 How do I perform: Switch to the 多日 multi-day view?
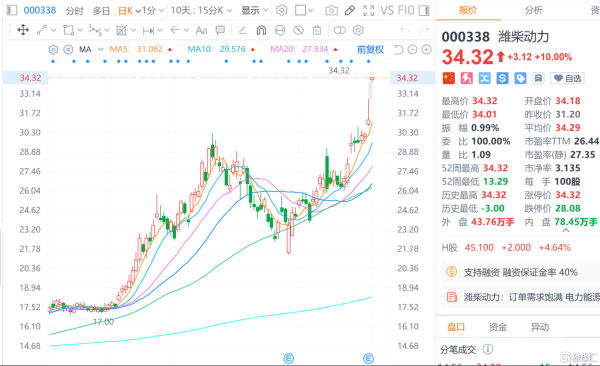pyautogui.click(x=101, y=11)
